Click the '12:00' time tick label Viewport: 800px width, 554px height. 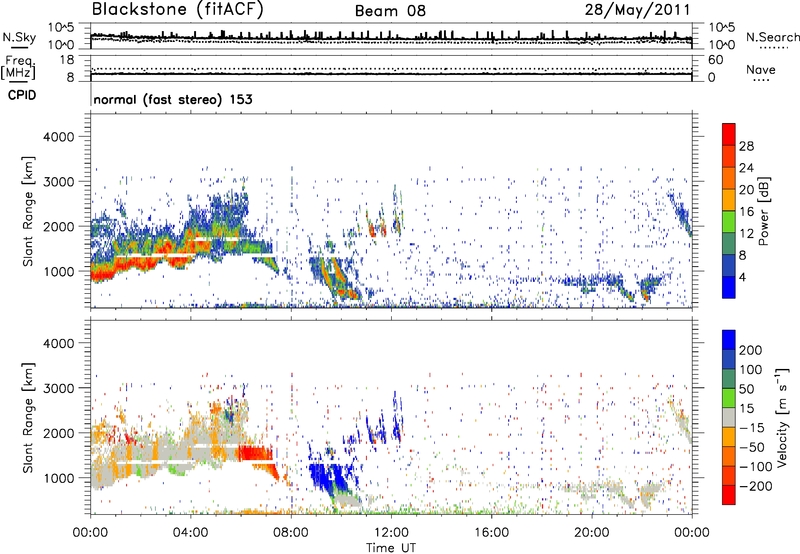tap(391, 533)
